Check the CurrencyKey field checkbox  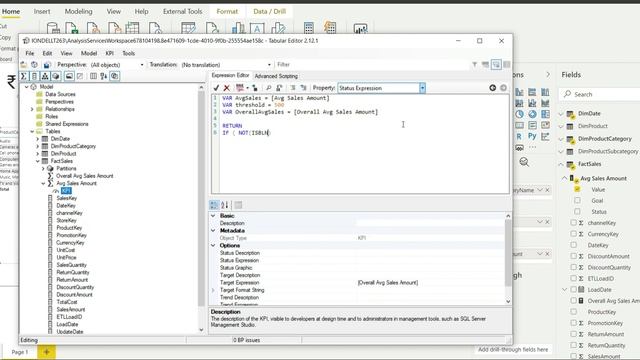pos(573,234)
